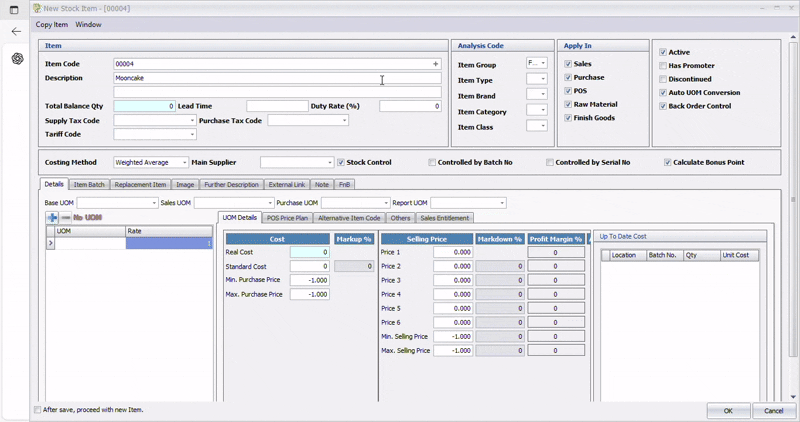
Task: Click the row indicator arrow in UOM grid
Action: coord(51,243)
